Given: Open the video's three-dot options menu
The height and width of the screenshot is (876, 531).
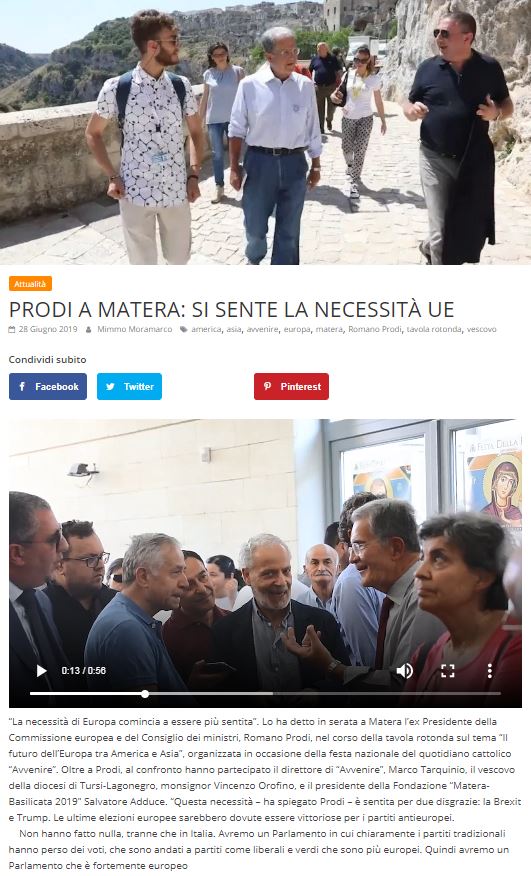Looking at the screenshot, I should [x=490, y=670].
